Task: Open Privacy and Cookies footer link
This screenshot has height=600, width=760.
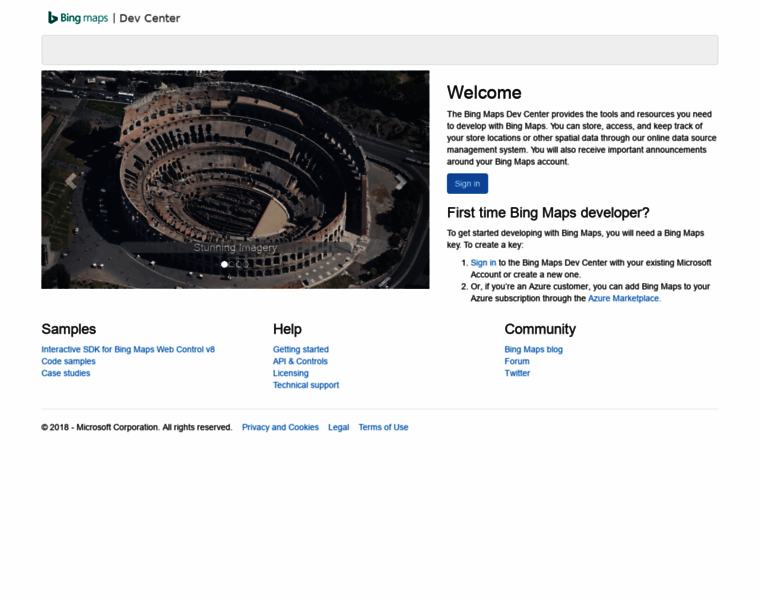Action: coord(280,428)
